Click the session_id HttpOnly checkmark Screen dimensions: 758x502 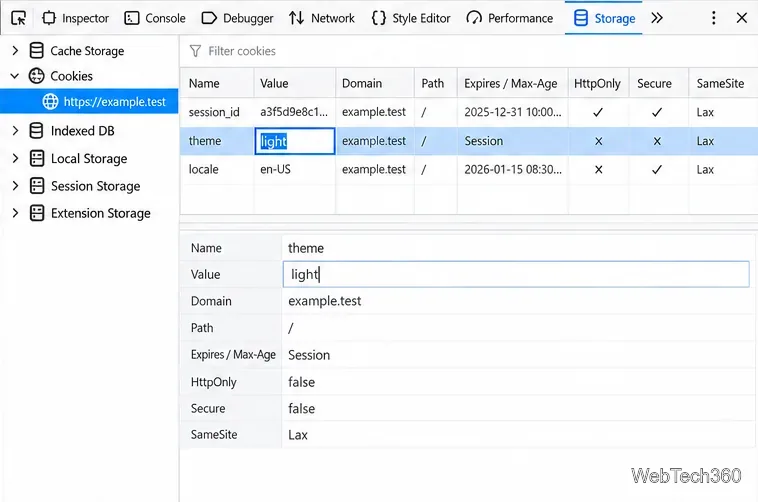point(598,112)
